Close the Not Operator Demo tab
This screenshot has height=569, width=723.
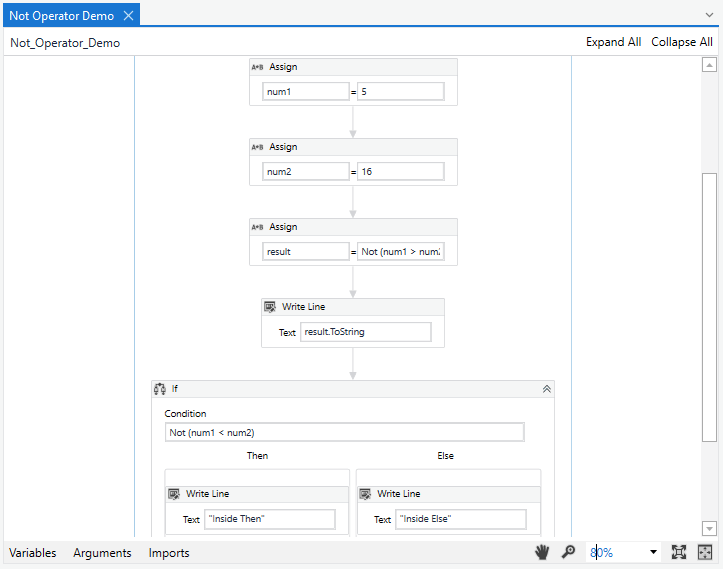129,16
